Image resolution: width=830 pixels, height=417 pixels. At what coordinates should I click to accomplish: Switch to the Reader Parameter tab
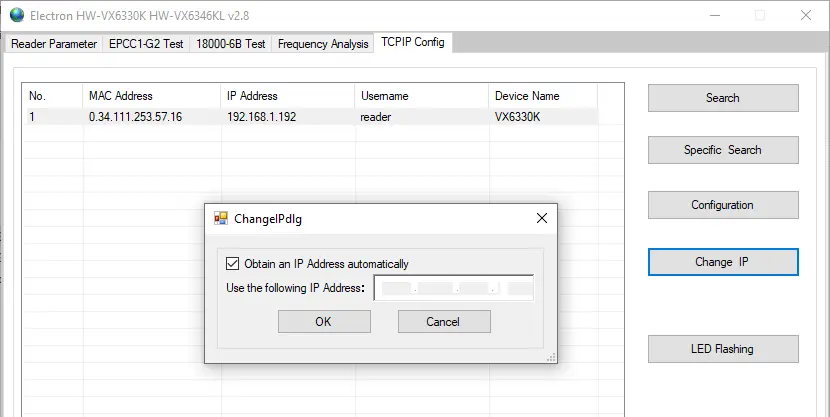click(54, 44)
